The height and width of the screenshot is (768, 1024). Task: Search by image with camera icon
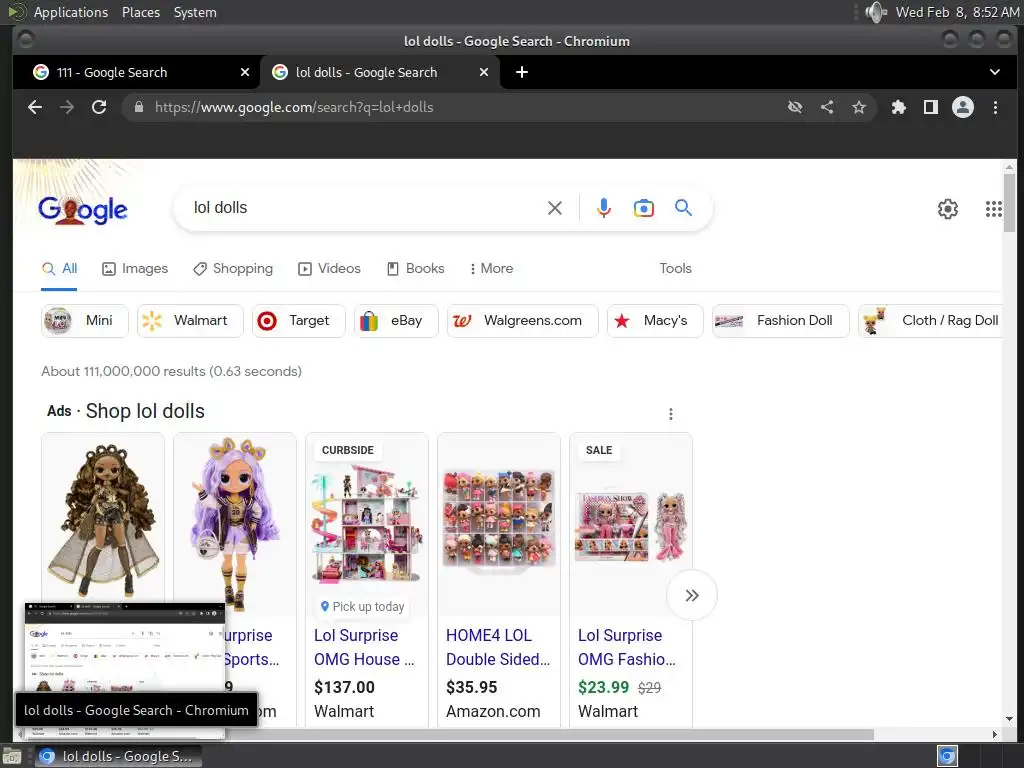coord(644,208)
